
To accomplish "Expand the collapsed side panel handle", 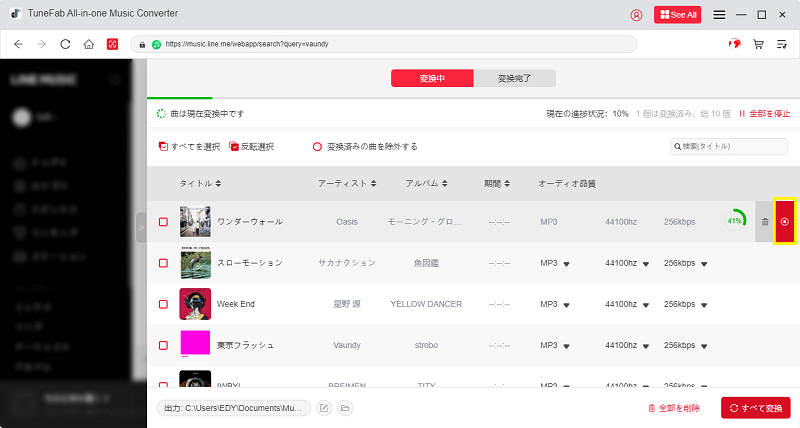I will [x=141, y=228].
